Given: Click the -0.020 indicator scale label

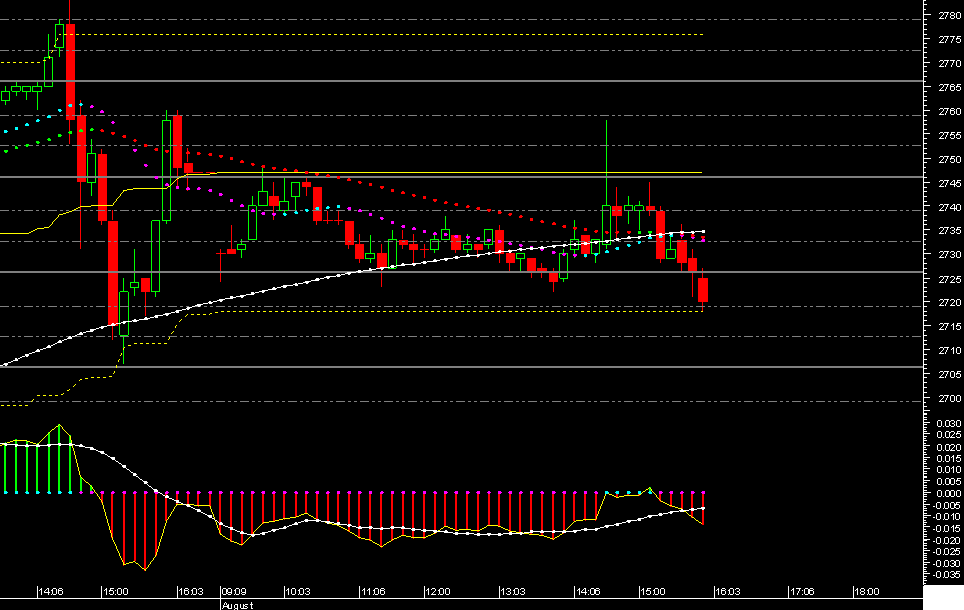Looking at the screenshot, I should click(947, 540).
